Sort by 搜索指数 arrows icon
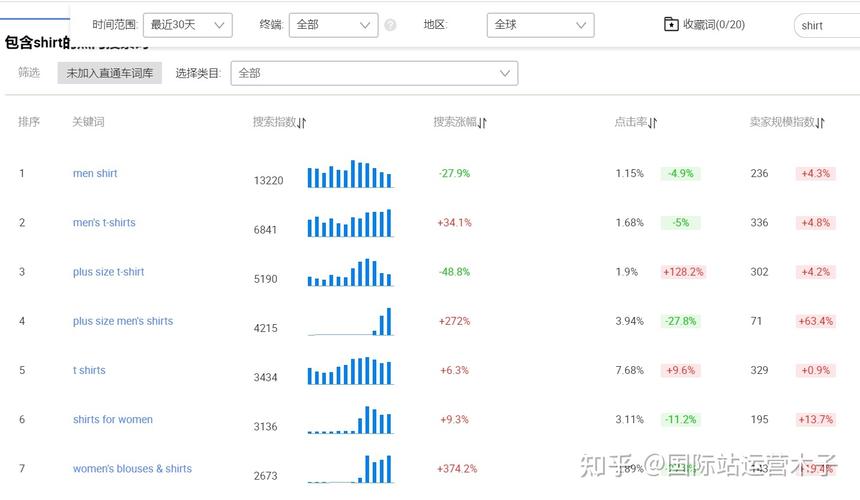The height and width of the screenshot is (500, 860). [302, 123]
